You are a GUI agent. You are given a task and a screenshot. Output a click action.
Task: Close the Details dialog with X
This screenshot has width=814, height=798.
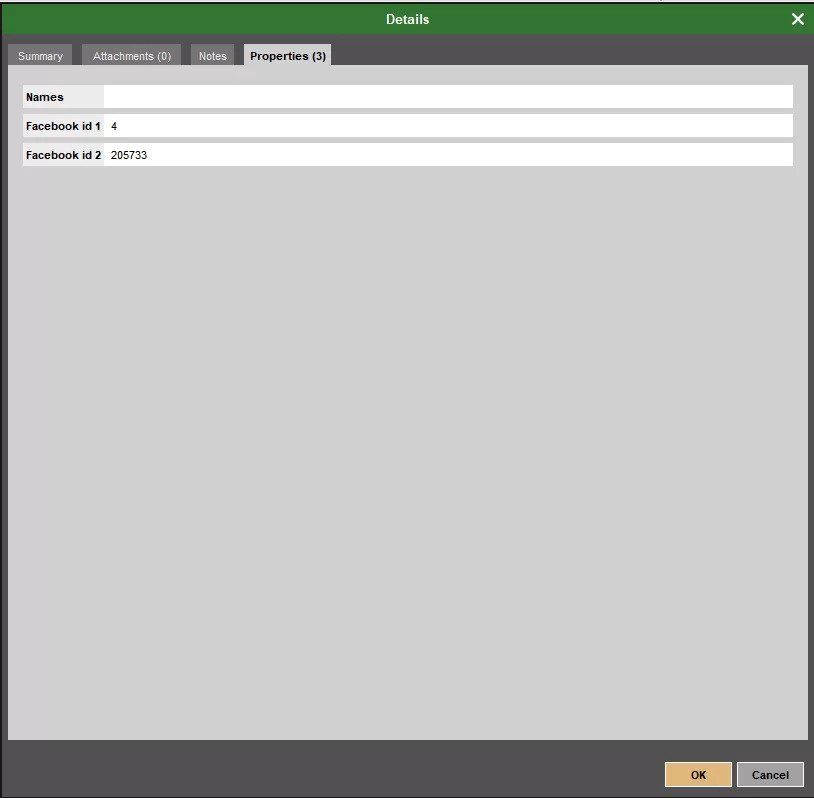(797, 19)
